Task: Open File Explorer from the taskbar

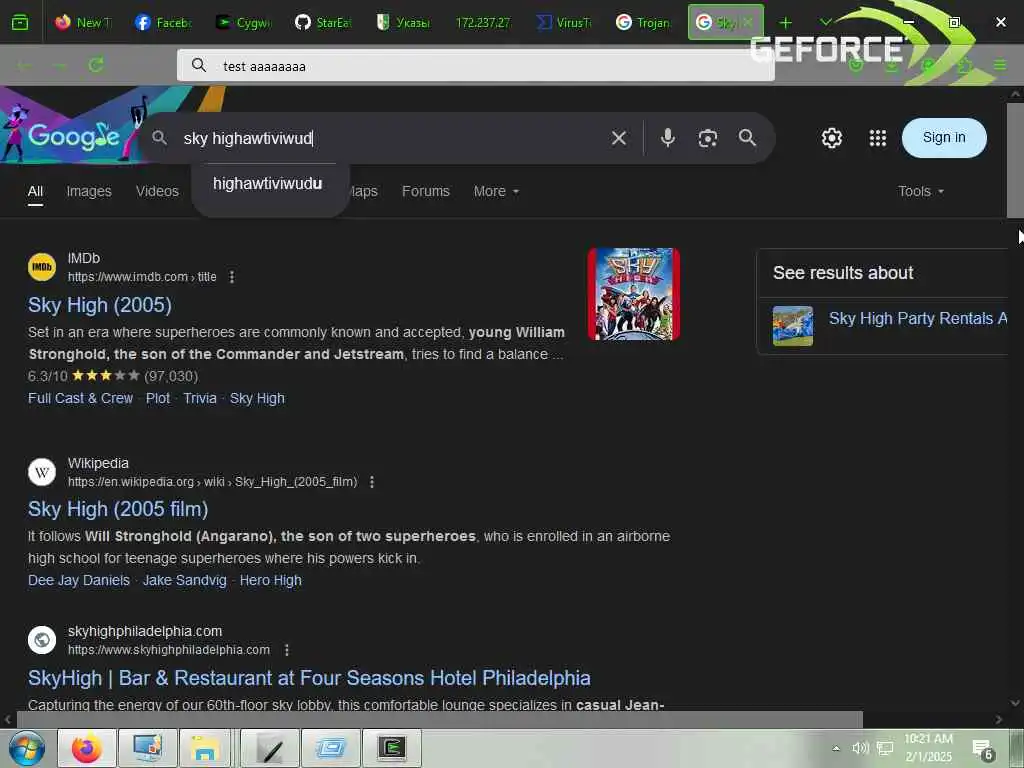Action: 204,748
